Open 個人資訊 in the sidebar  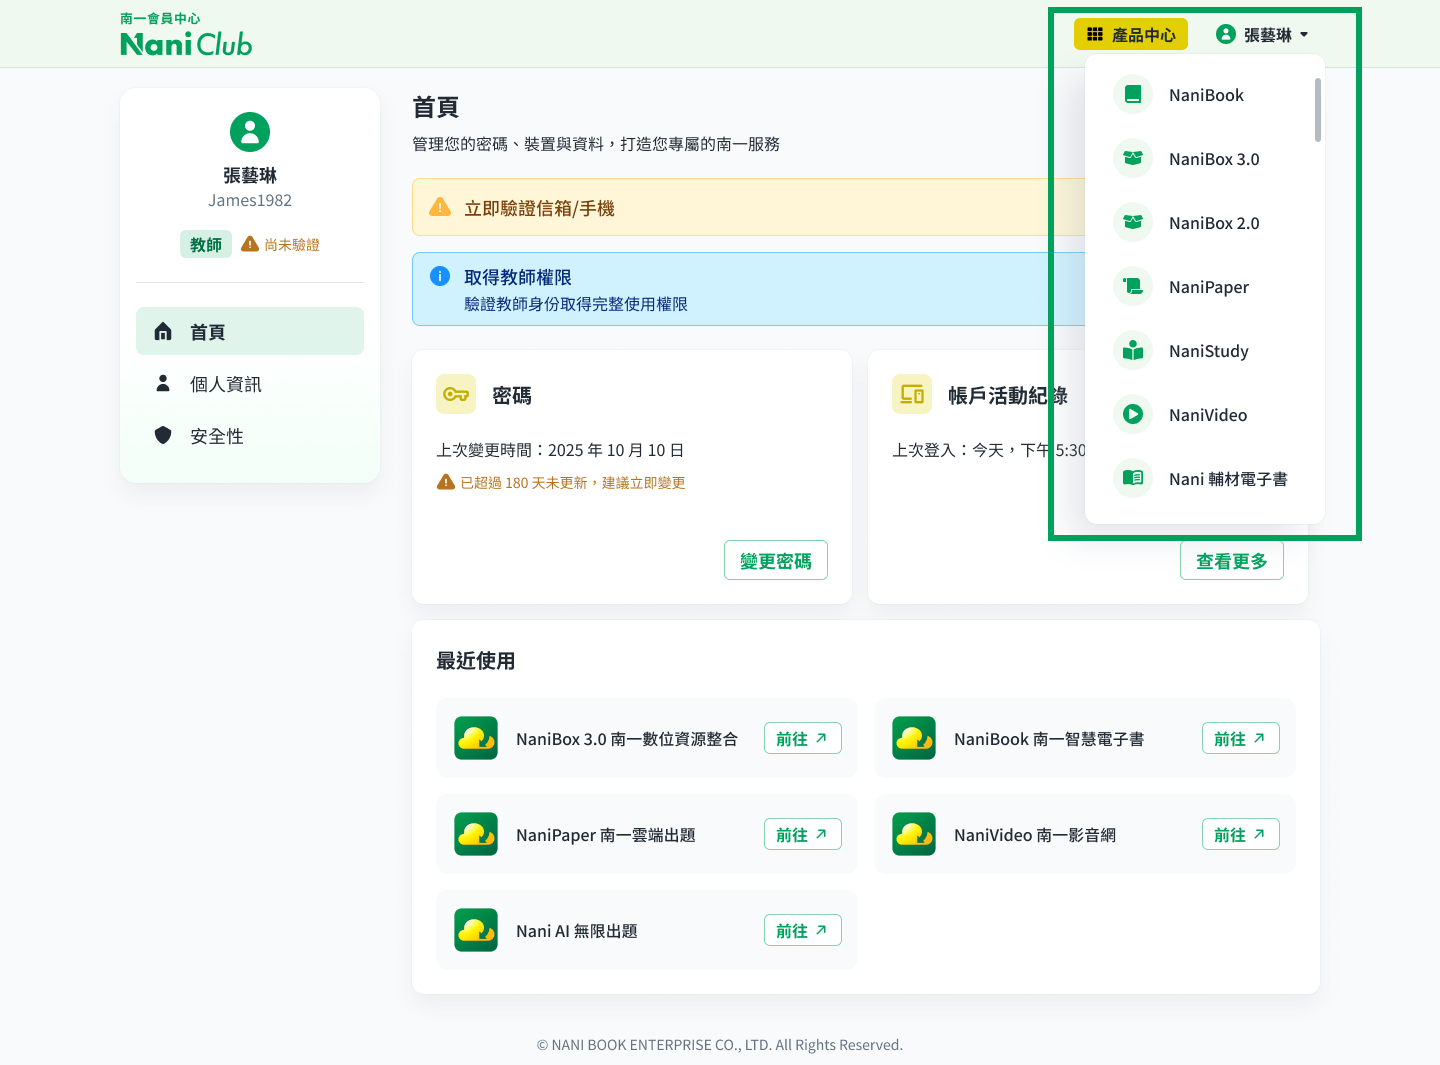[x=250, y=383]
